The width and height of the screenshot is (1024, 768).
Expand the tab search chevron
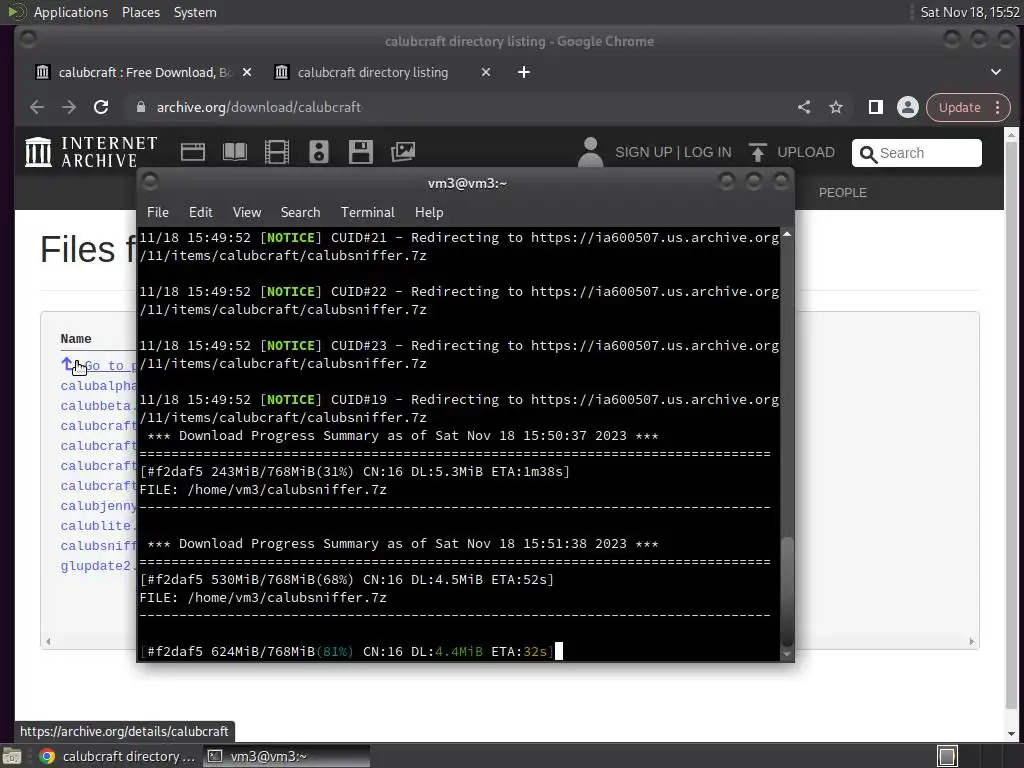point(996,72)
